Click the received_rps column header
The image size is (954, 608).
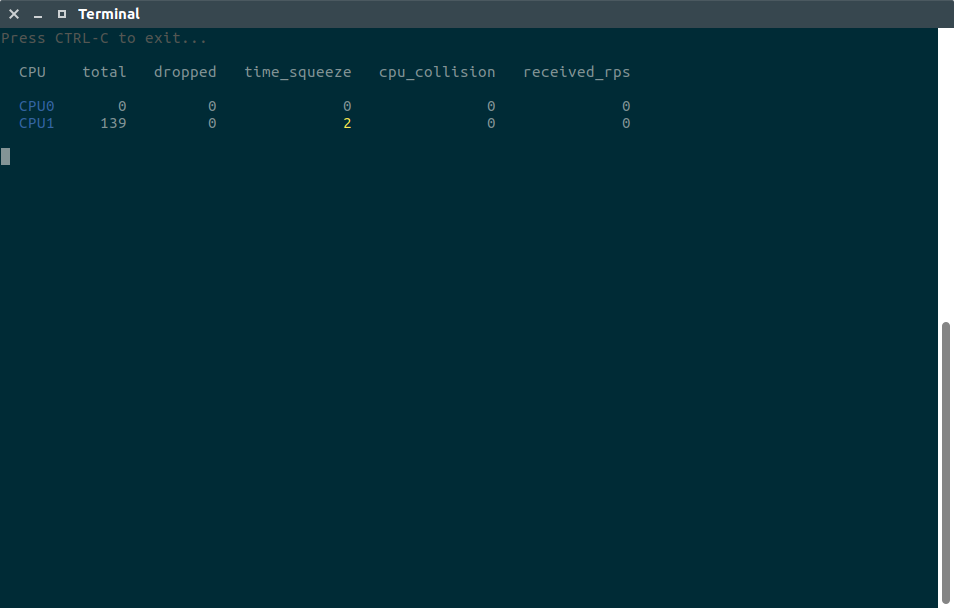click(576, 72)
